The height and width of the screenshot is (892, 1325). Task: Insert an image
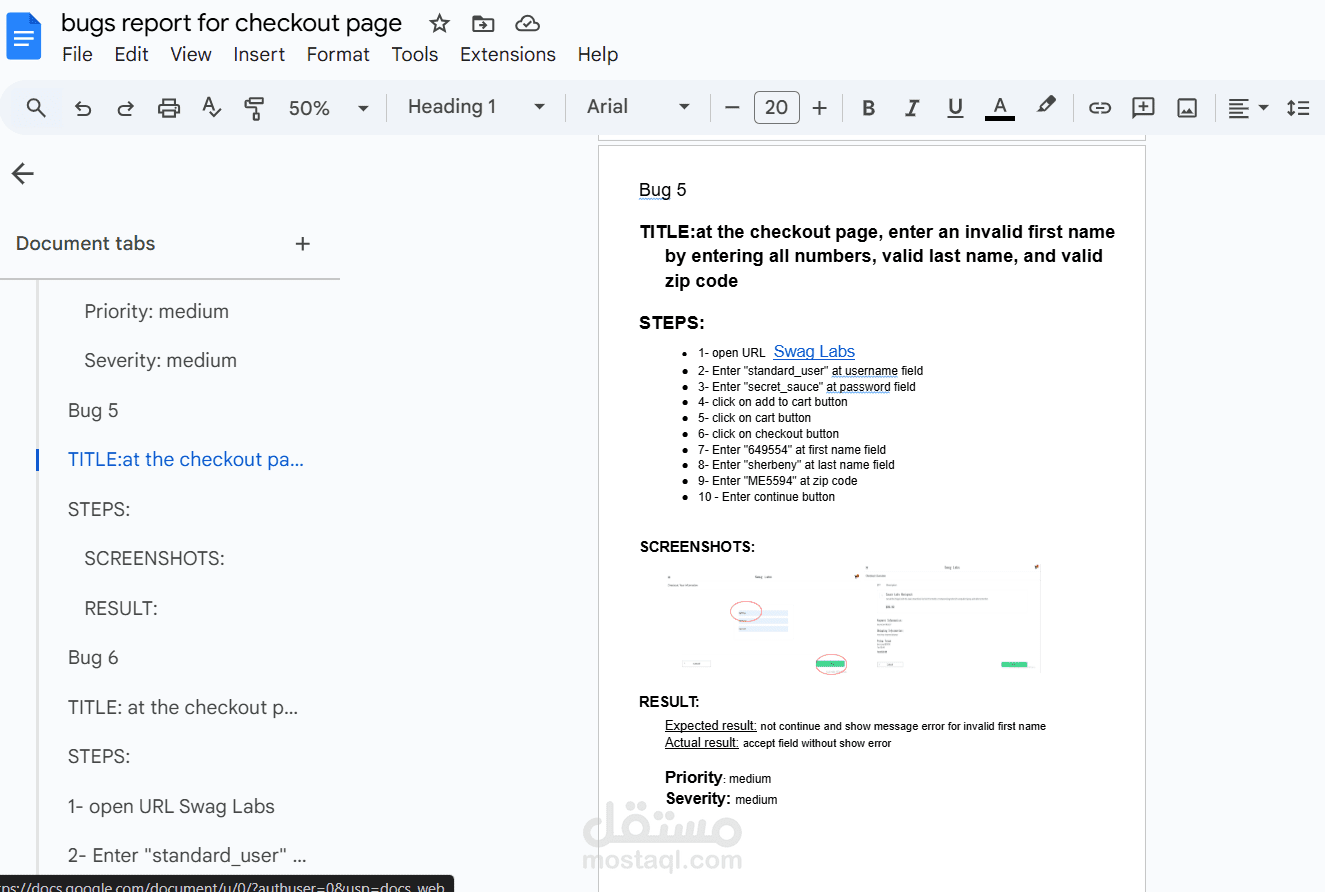tap(1187, 108)
